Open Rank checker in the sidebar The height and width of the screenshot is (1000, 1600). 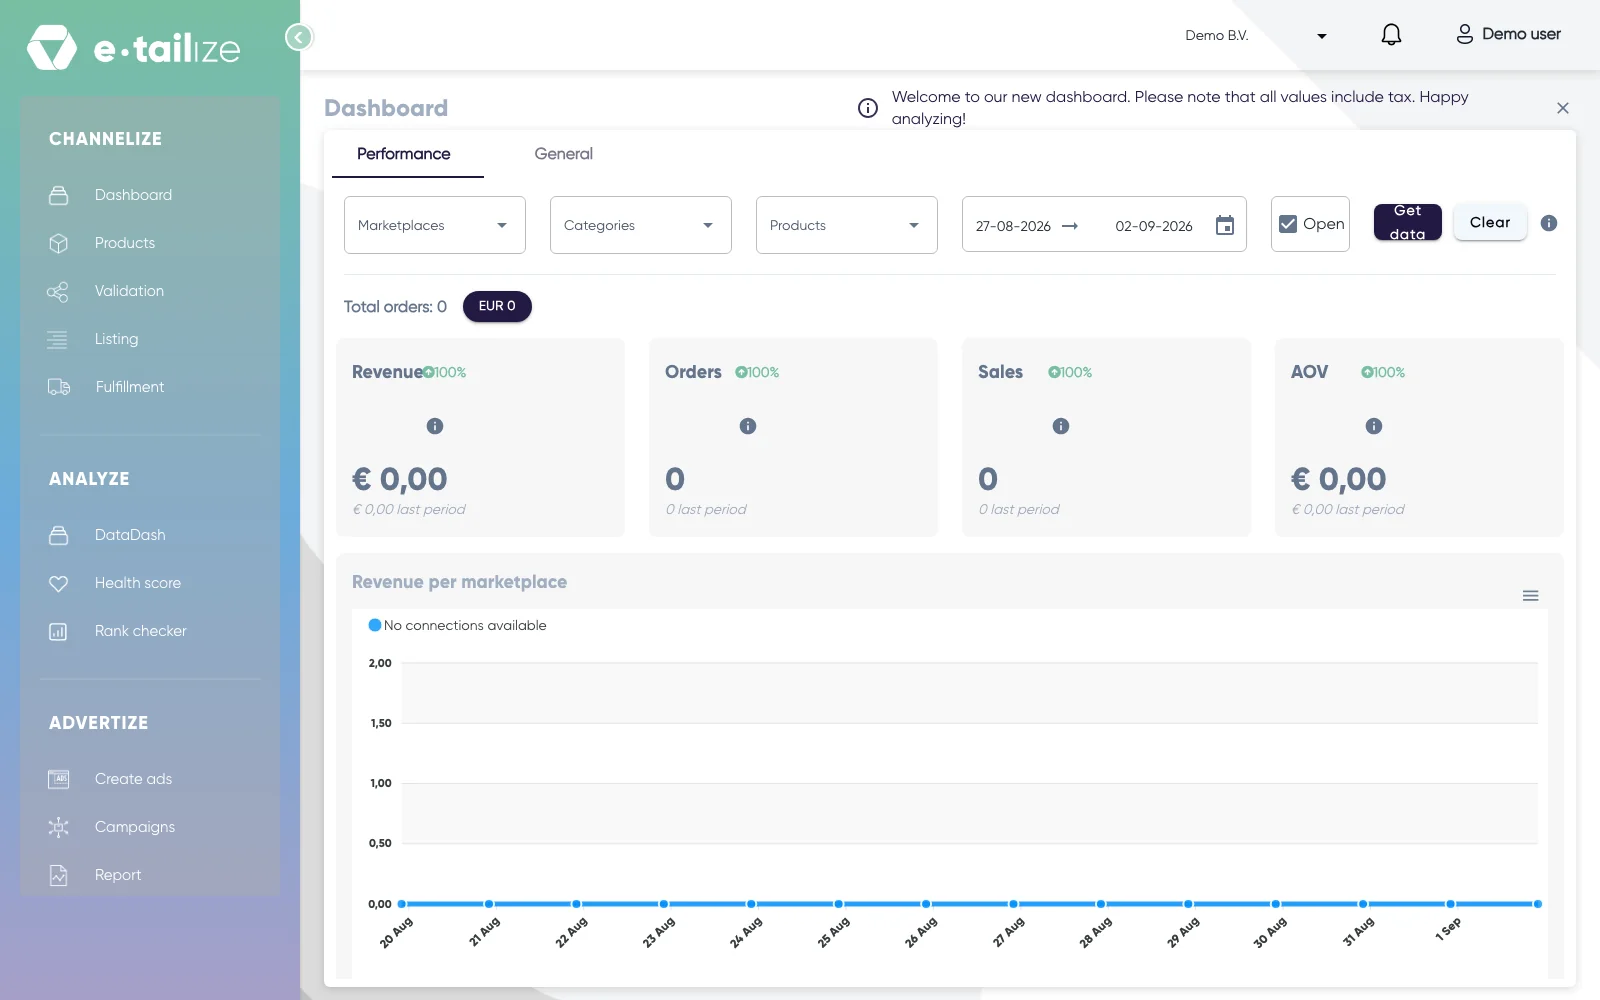pos(141,631)
